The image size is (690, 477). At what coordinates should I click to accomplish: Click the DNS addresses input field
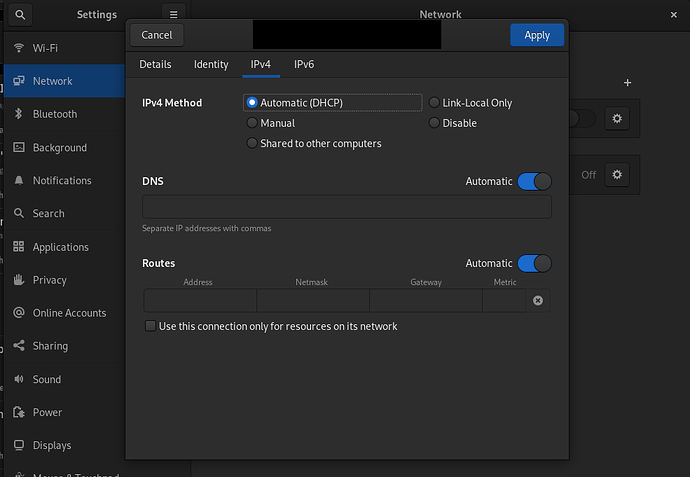coord(346,207)
